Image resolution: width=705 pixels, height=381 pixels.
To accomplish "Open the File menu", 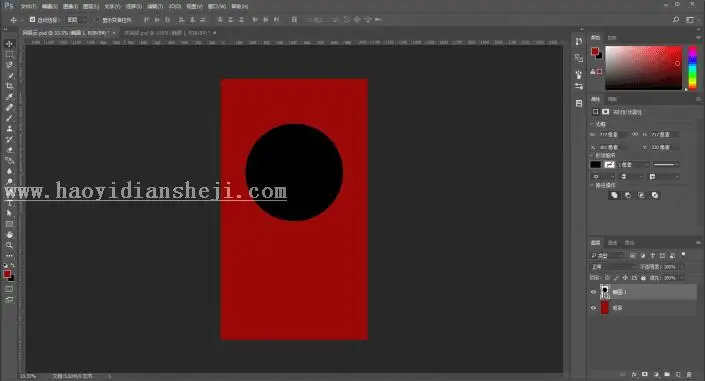I will (28, 7).
